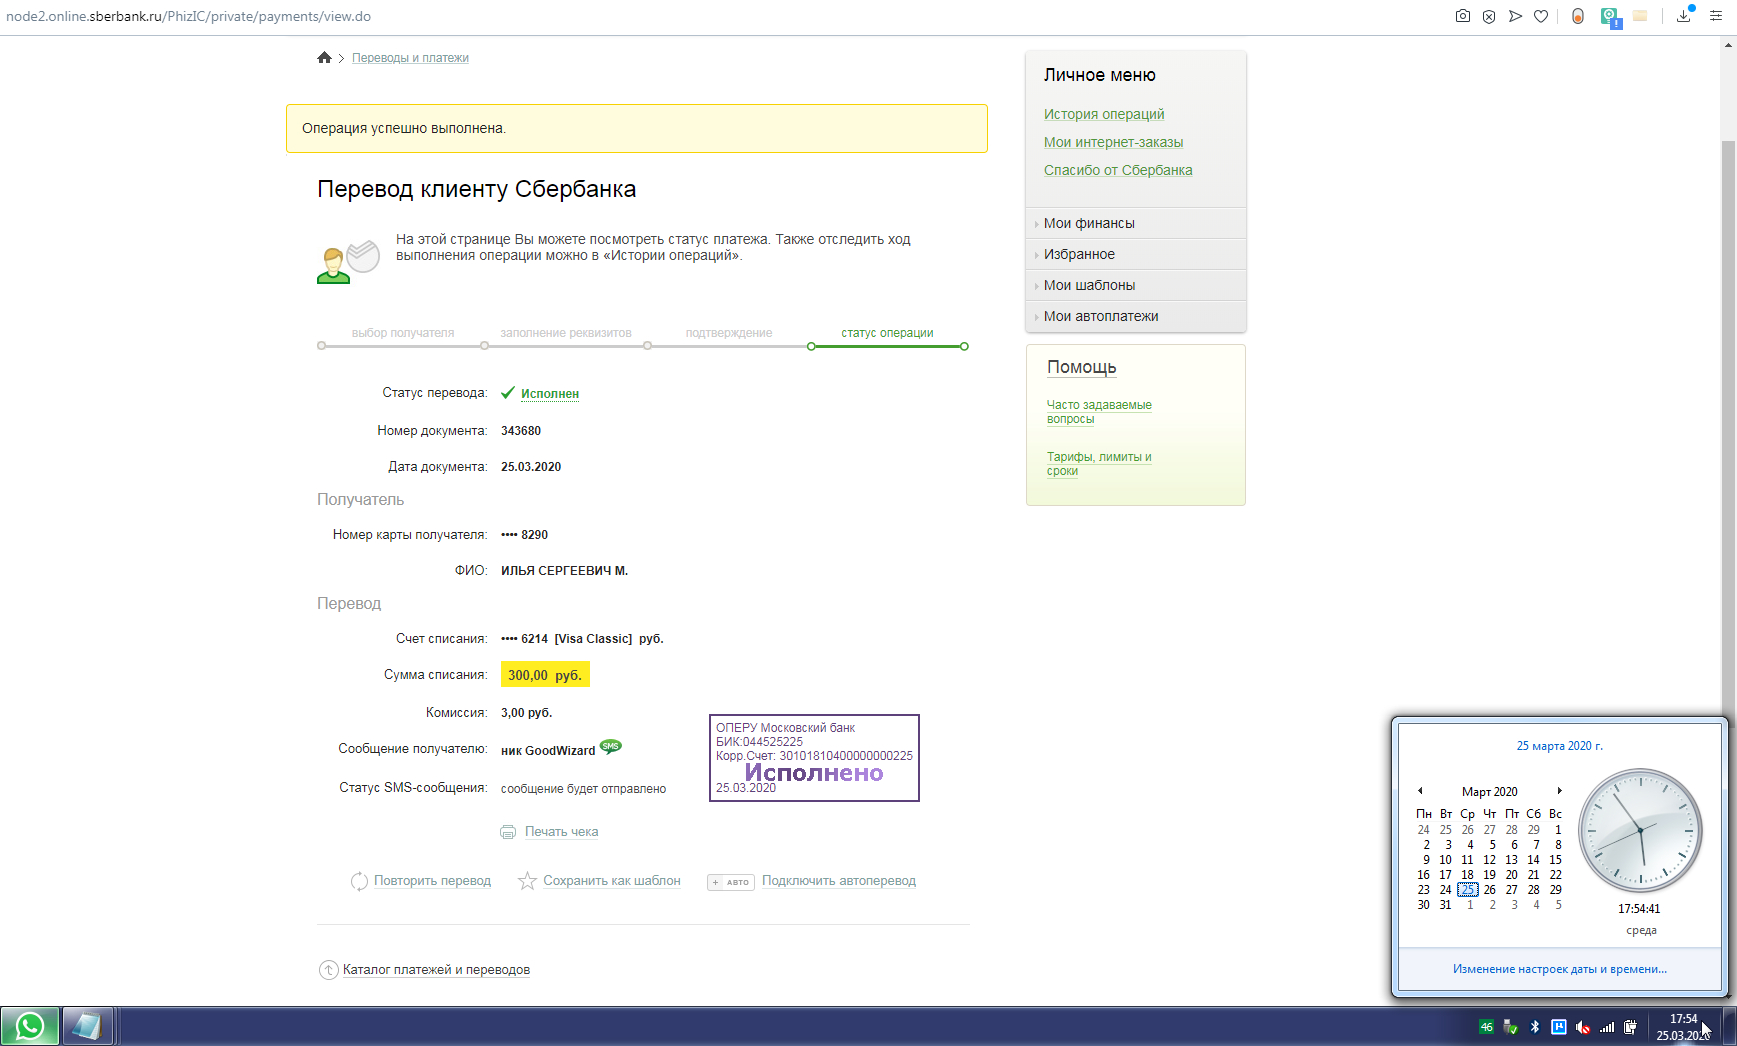The width and height of the screenshot is (1737, 1046).
Task: Click the browser address bar URL
Action: pos(189,16)
